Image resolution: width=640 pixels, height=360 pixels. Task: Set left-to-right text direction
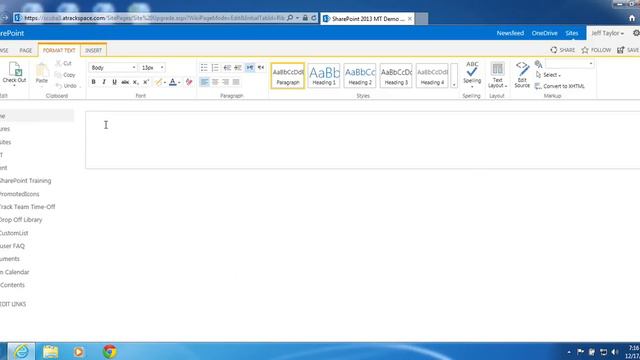tap(250, 67)
